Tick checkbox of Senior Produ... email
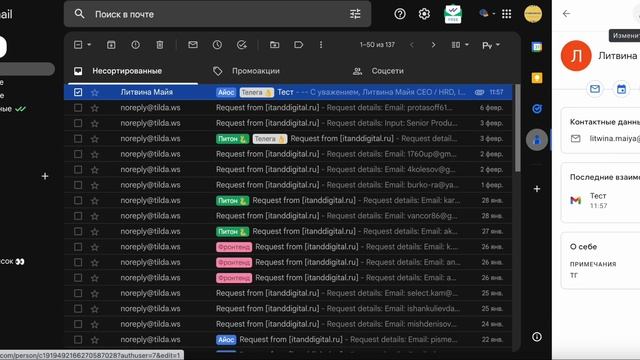 point(78,123)
